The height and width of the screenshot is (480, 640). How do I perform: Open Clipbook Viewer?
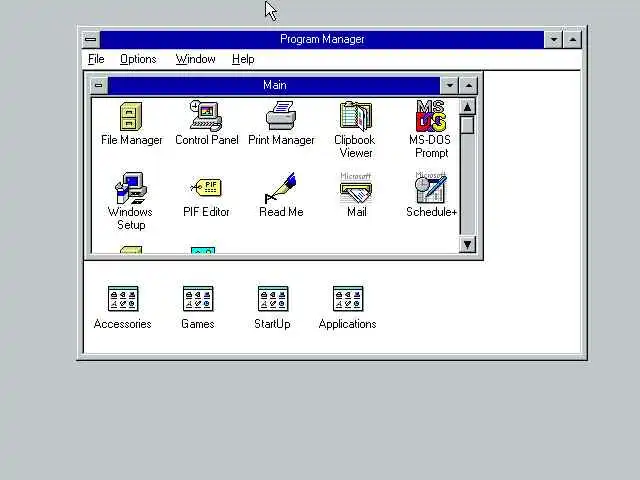(x=356, y=116)
